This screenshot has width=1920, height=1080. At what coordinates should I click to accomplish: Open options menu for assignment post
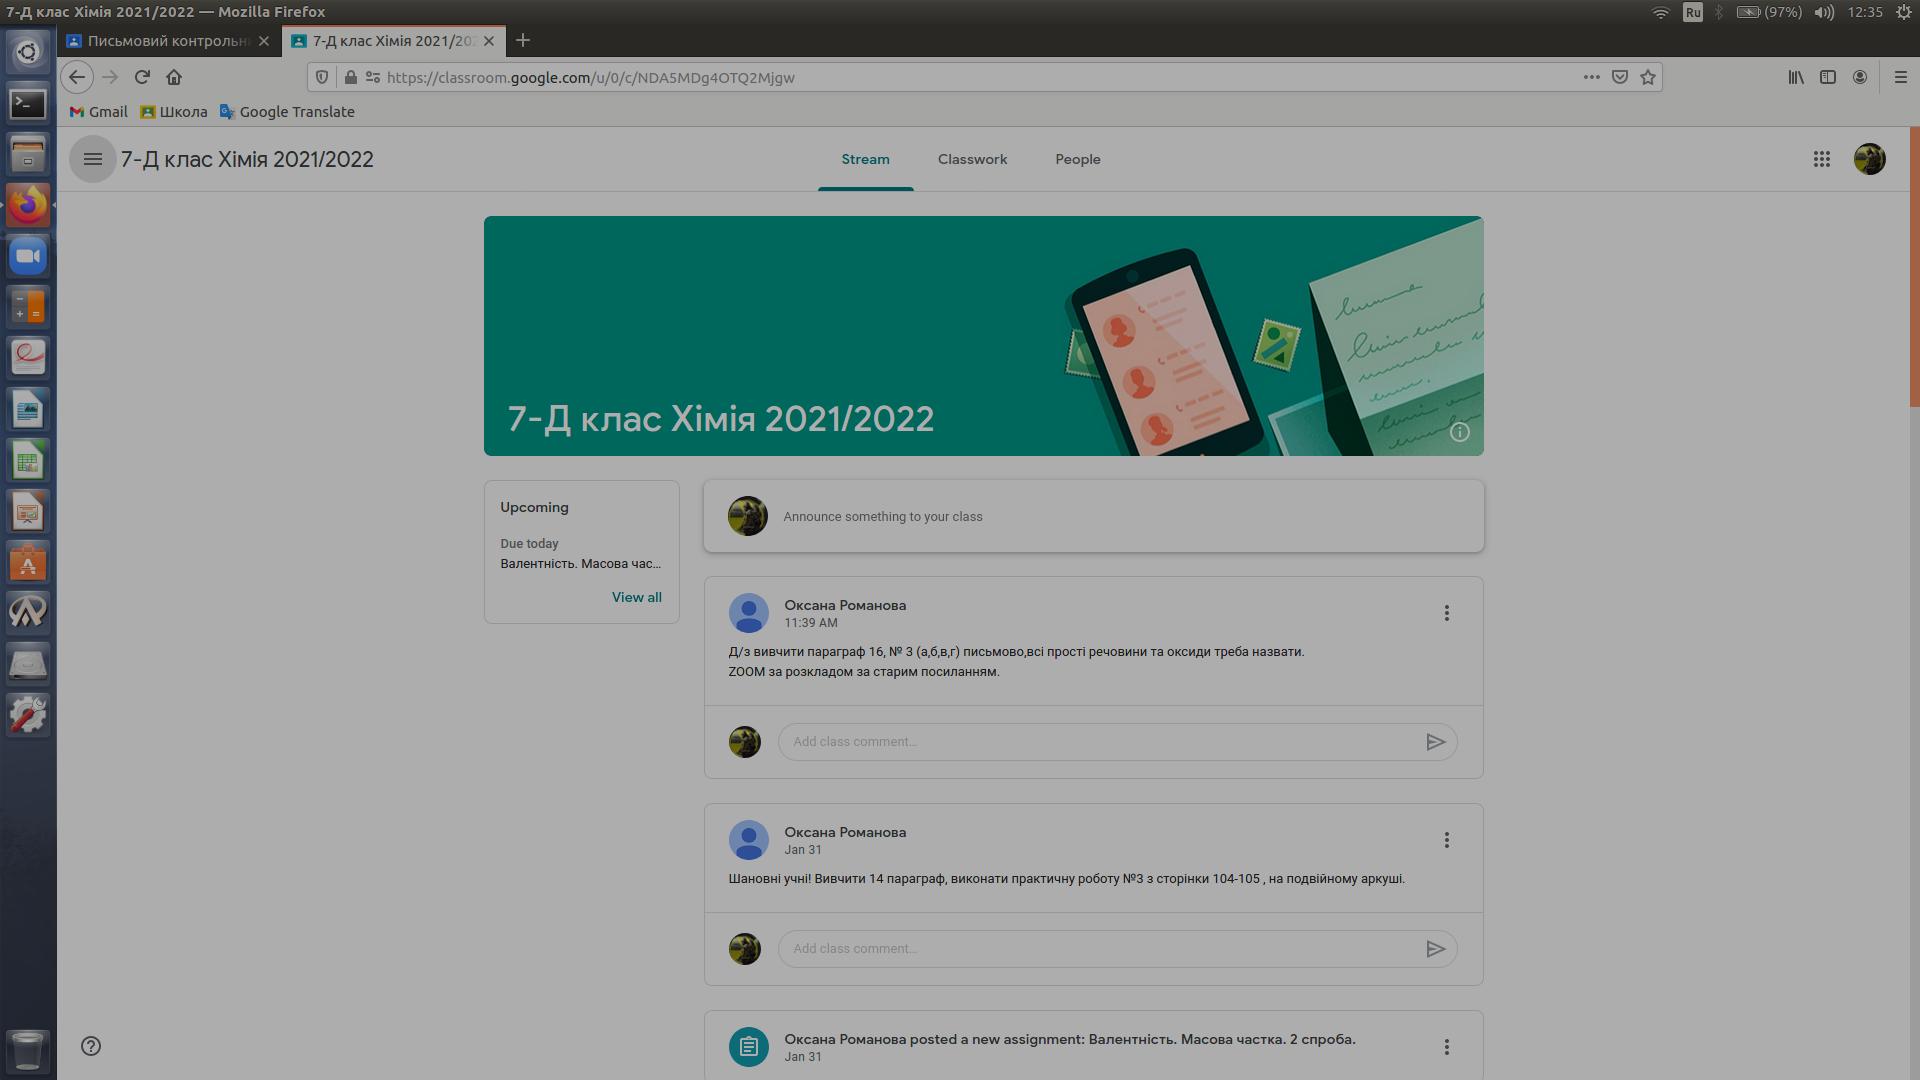(1446, 1047)
